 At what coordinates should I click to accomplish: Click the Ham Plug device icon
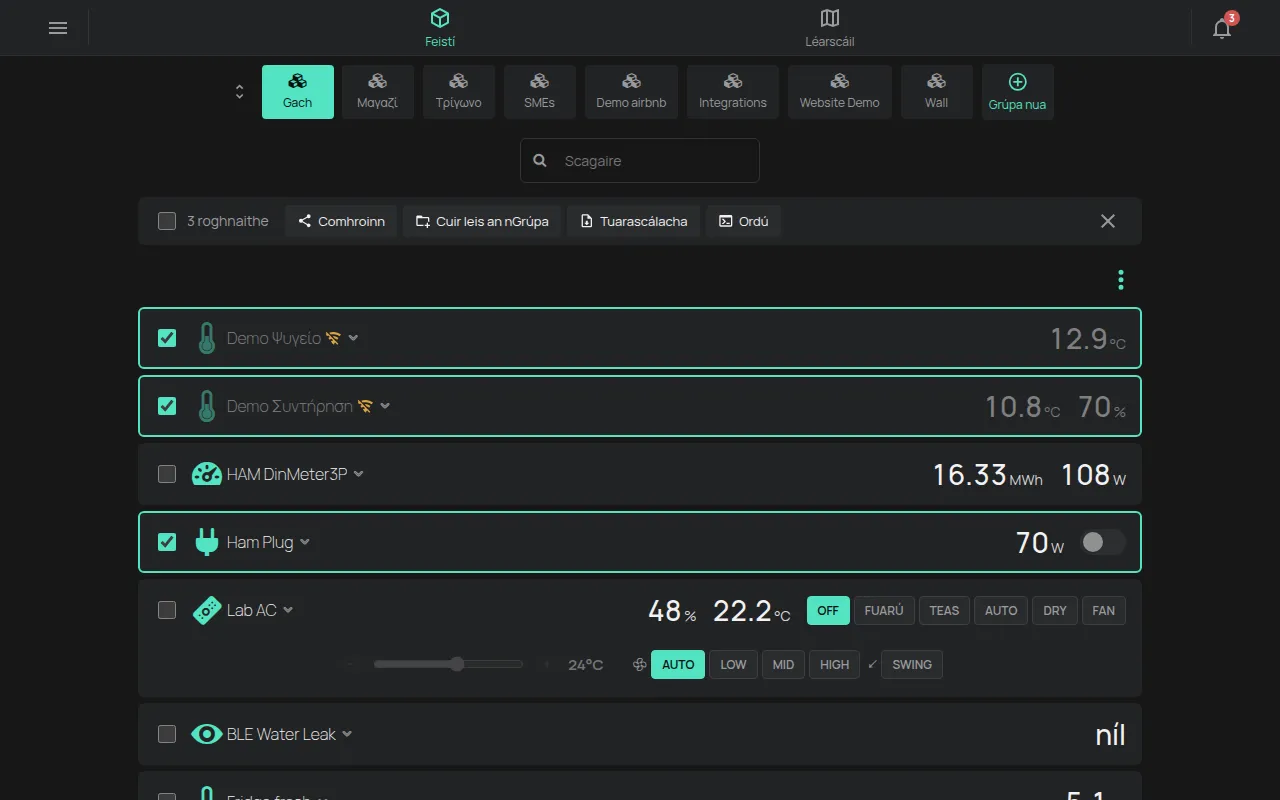(x=206, y=542)
